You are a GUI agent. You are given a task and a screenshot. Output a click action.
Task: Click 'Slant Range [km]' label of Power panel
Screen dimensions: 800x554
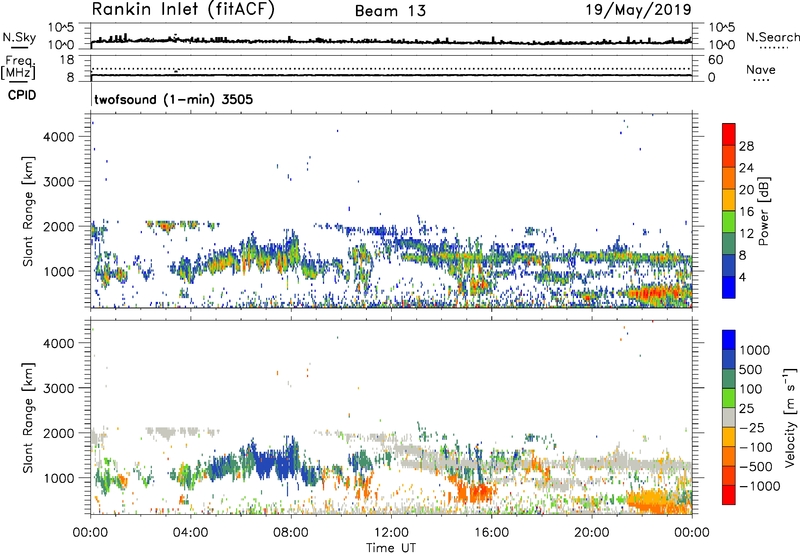tap(28, 211)
